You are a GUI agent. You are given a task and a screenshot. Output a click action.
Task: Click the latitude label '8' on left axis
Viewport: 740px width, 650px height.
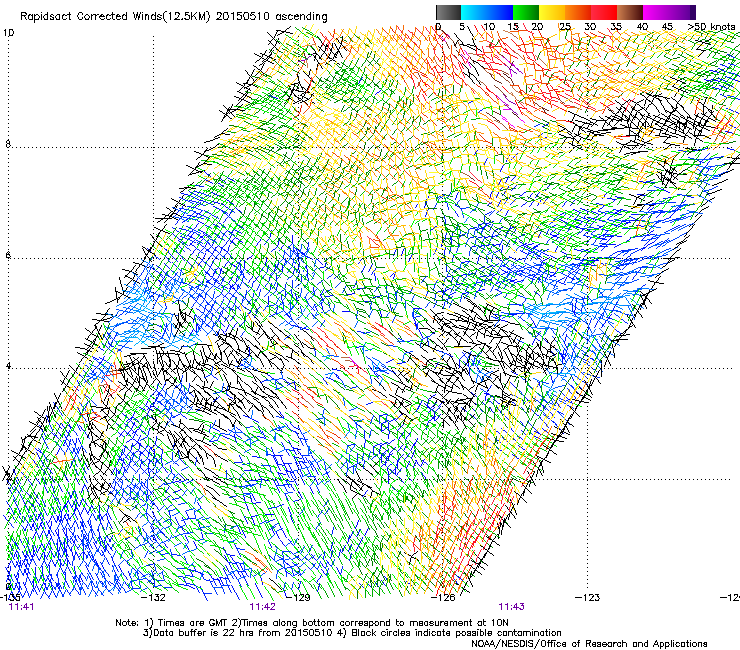(x=8, y=144)
